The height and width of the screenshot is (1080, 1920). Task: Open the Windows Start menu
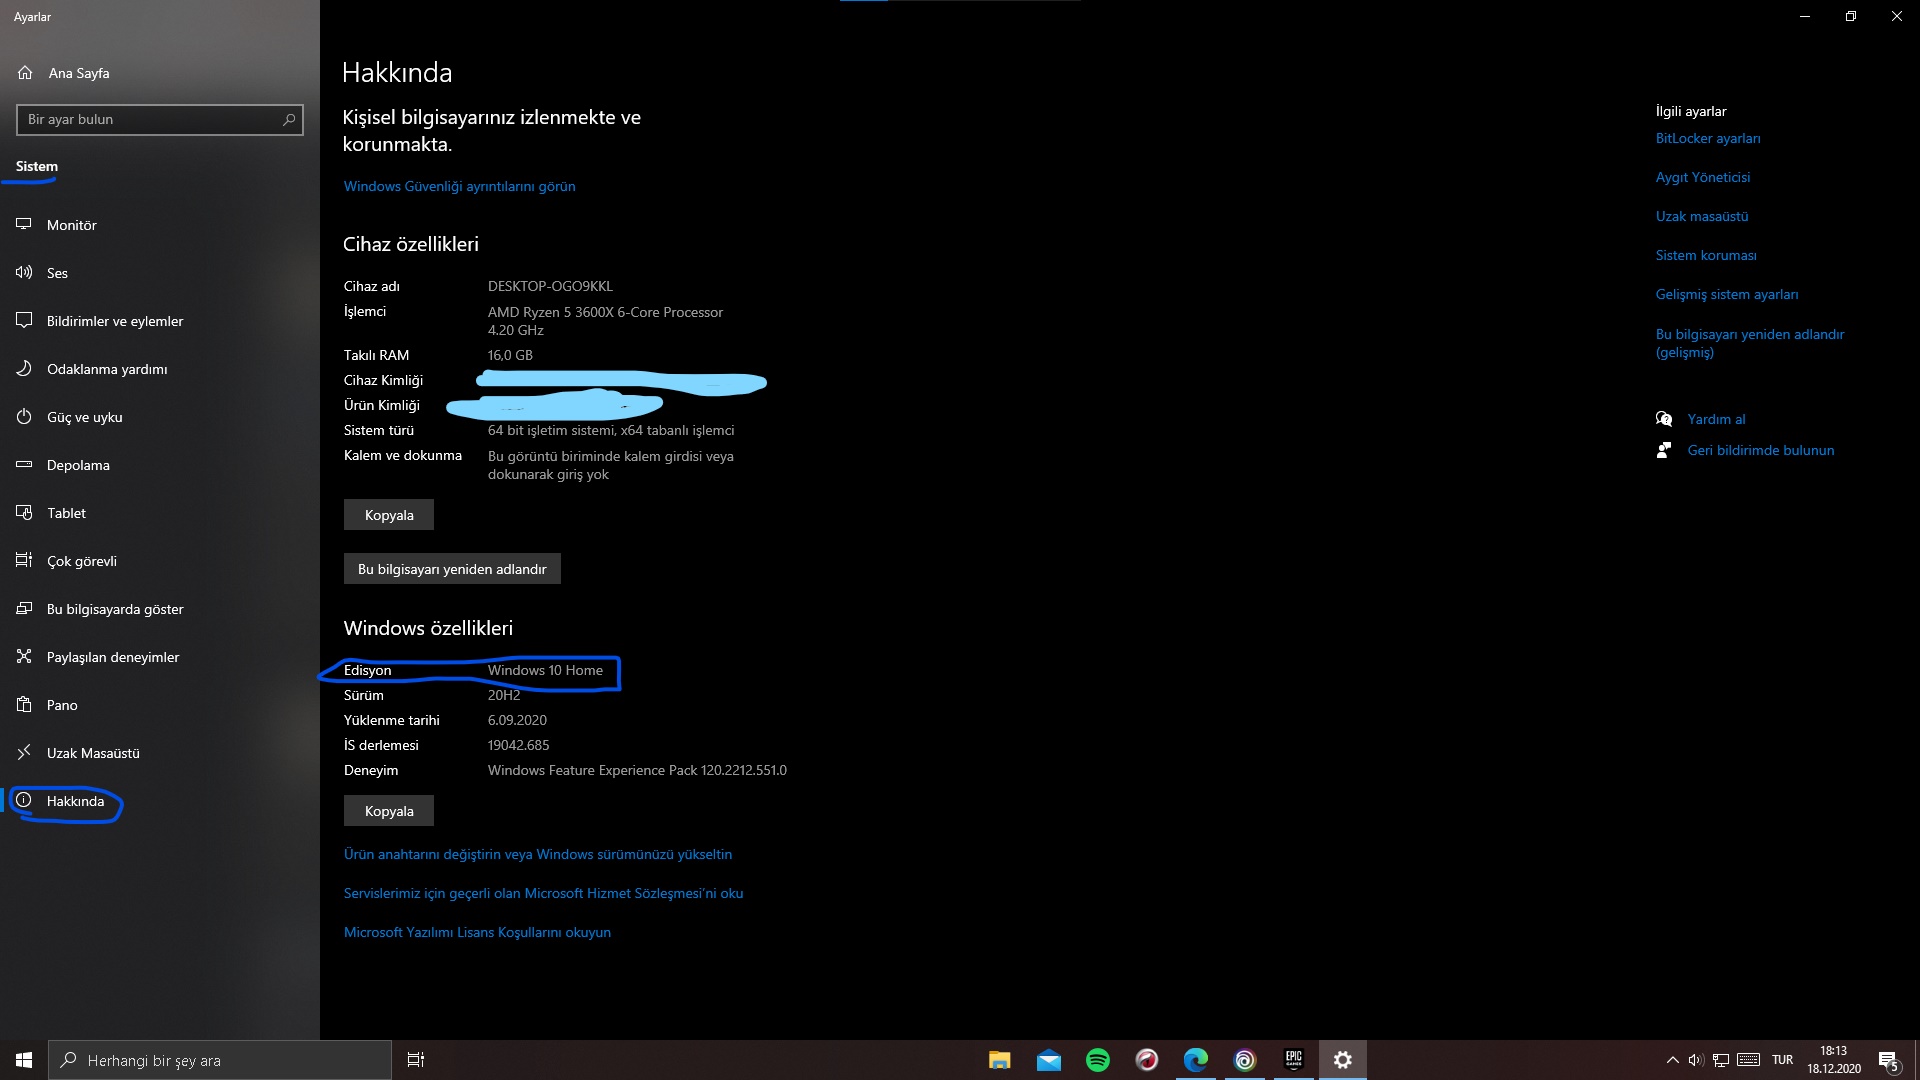[x=24, y=1060]
